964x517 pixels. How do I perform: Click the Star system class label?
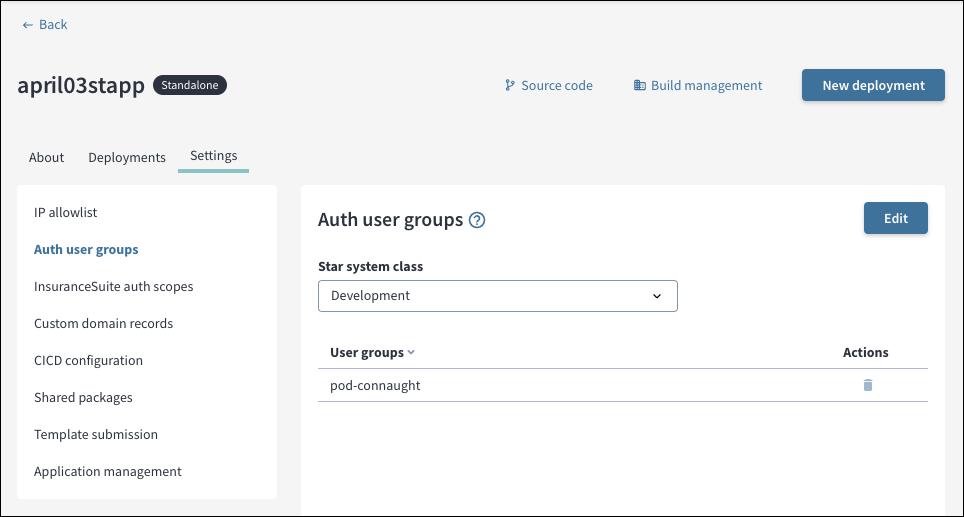(x=371, y=267)
